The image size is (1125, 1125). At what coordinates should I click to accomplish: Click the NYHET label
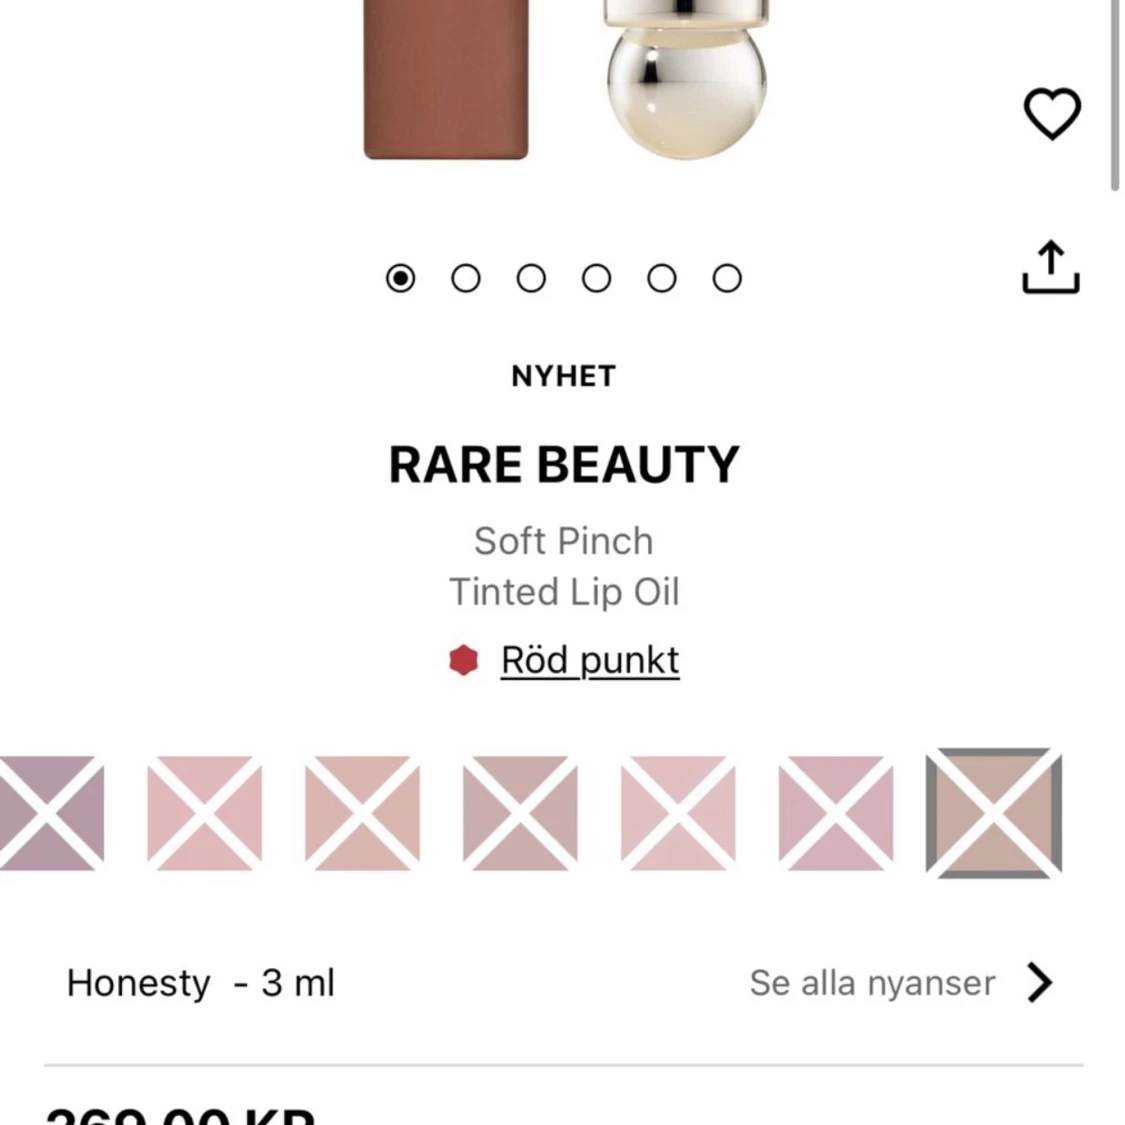pyautogui.click(x=564, y=376)
